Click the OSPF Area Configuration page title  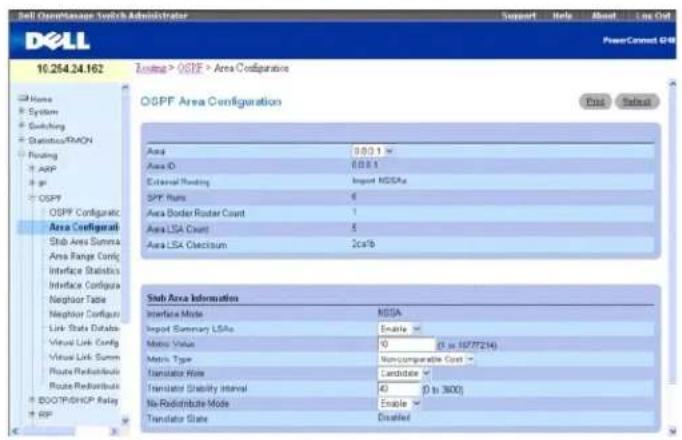point(211,102)
